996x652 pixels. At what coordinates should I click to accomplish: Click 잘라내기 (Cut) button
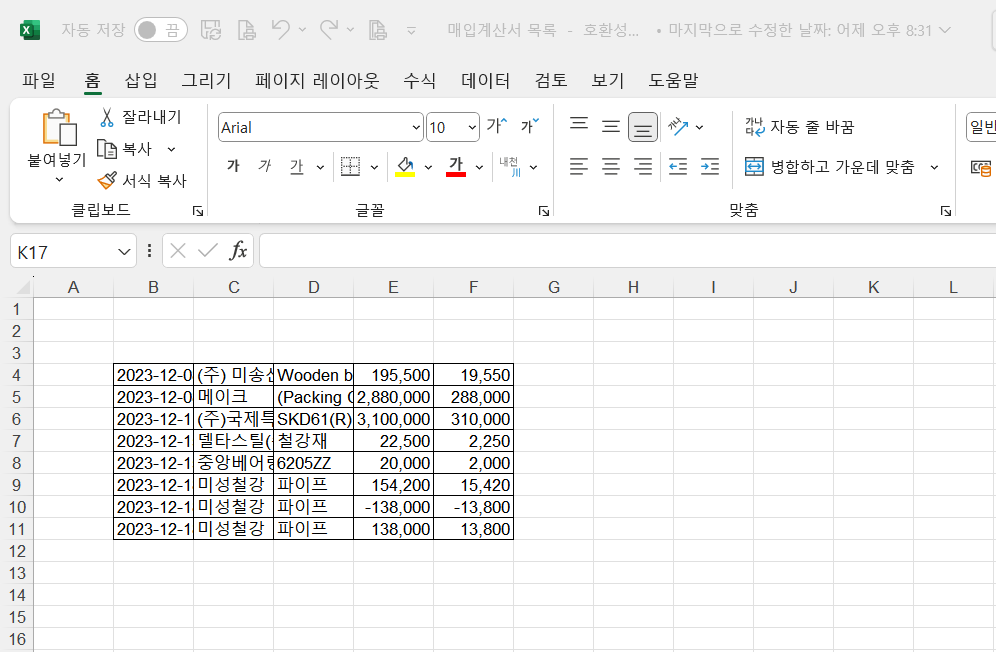[x=140, y=117]
